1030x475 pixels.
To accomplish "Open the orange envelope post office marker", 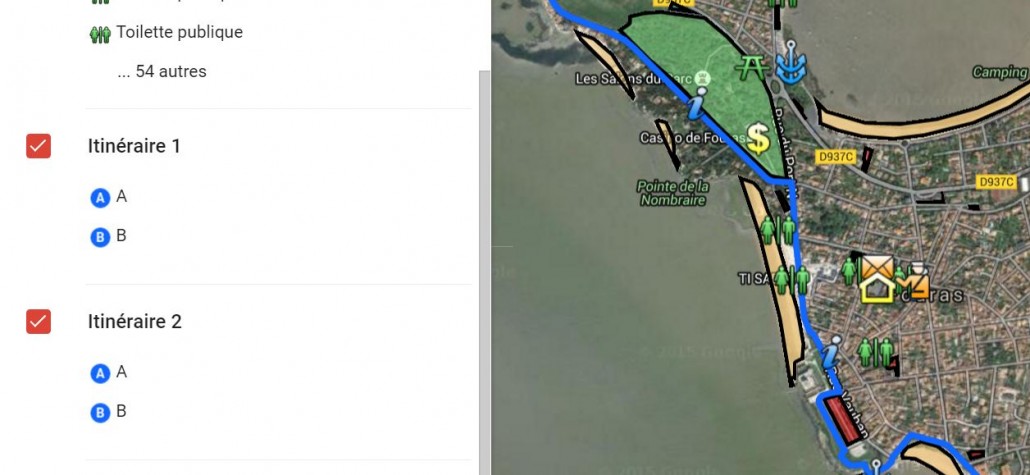I will click(x=878, y=266).
